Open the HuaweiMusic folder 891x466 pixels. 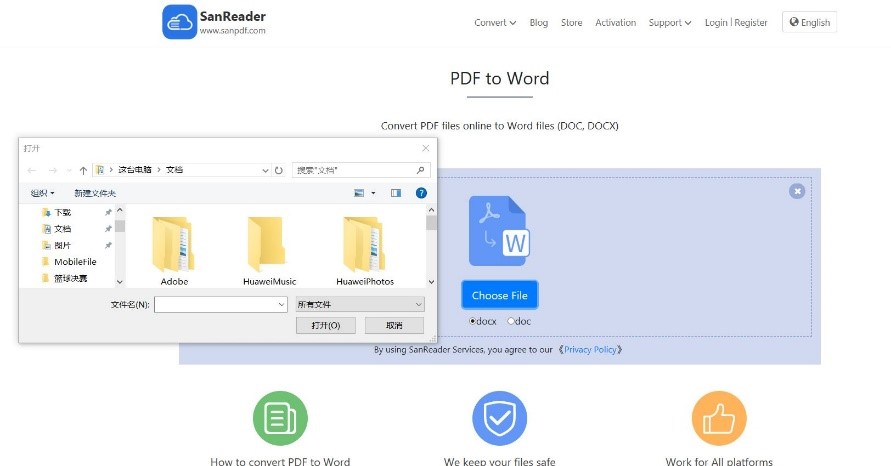tap(269, 251)
